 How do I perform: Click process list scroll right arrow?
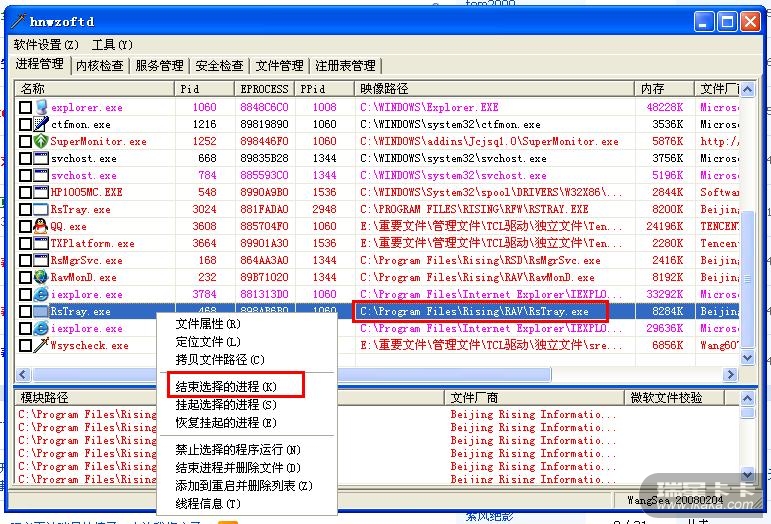731,375
